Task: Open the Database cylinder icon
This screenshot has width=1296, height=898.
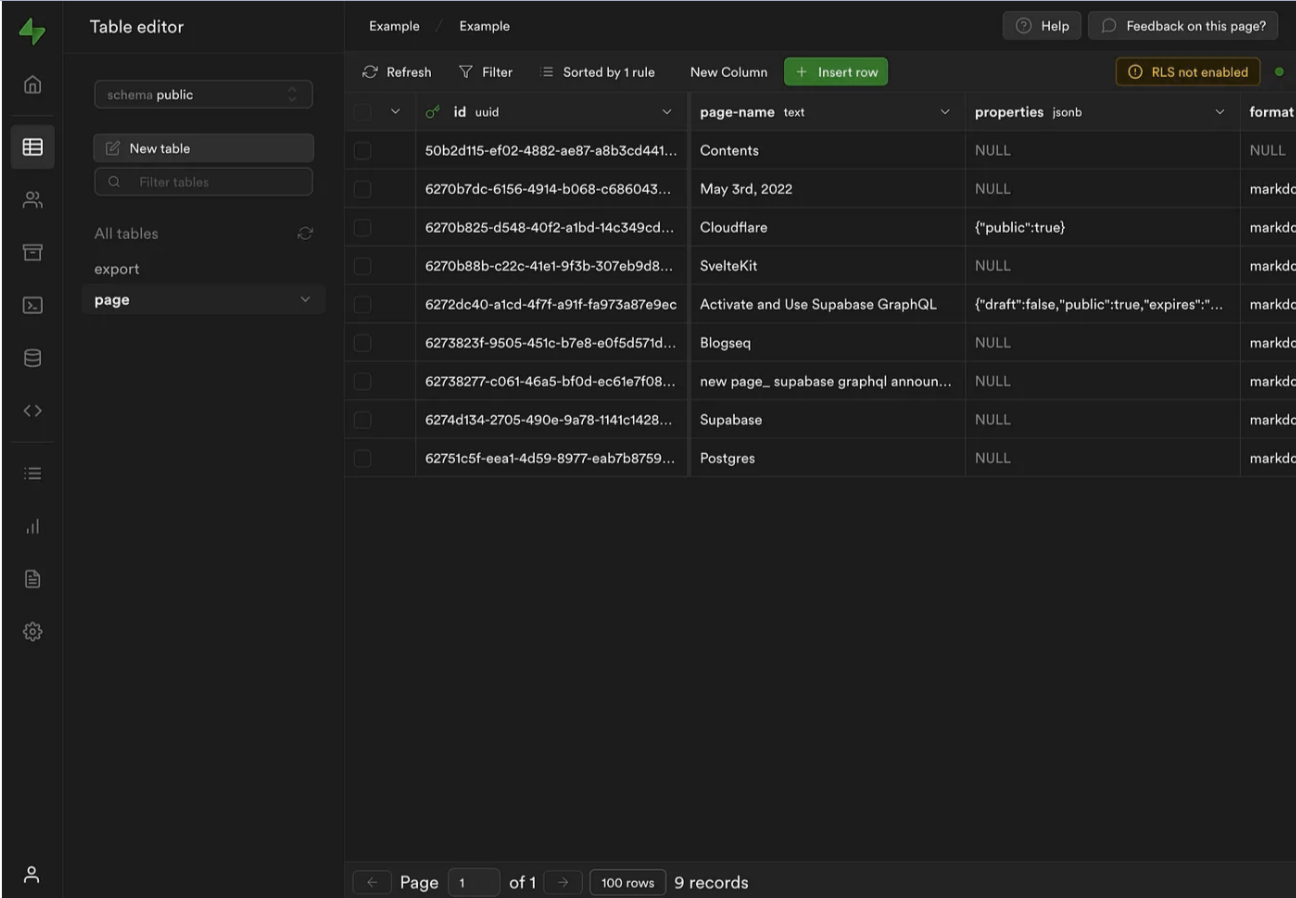Action: click(32, 358)
